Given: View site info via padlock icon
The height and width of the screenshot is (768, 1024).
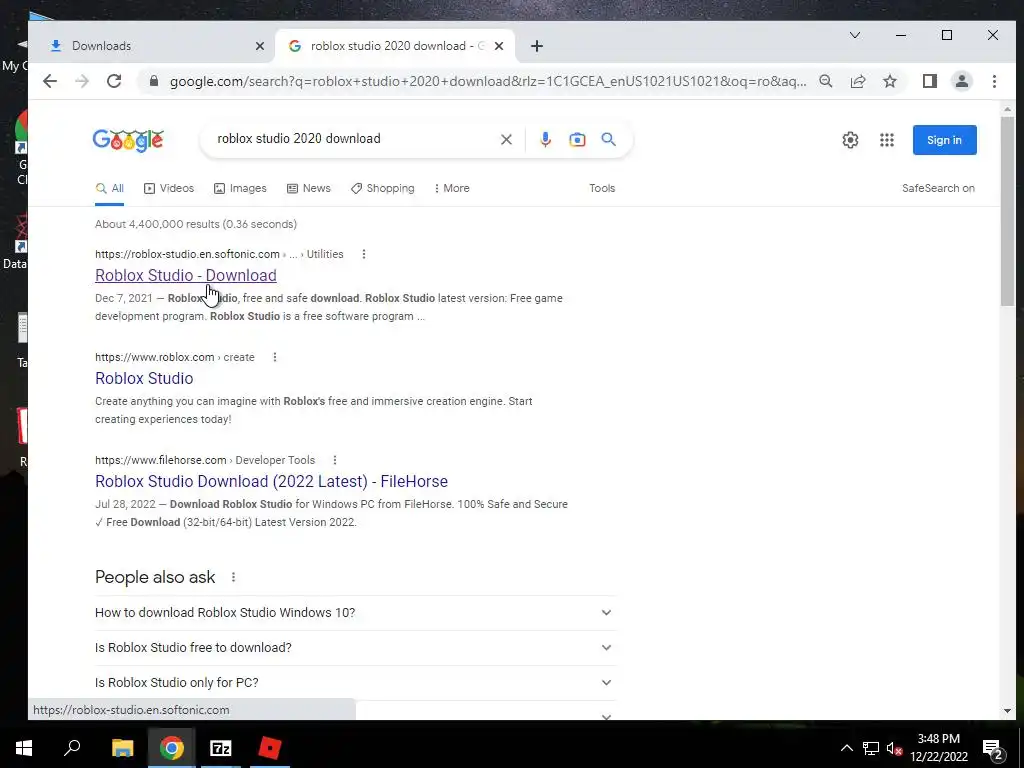Looking at the screenshot, I should pyautogui.click(x=154, y=81).
